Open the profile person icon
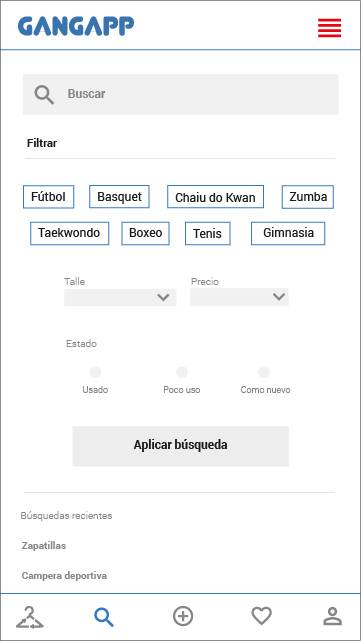361x641 pixels. (332, 616)
